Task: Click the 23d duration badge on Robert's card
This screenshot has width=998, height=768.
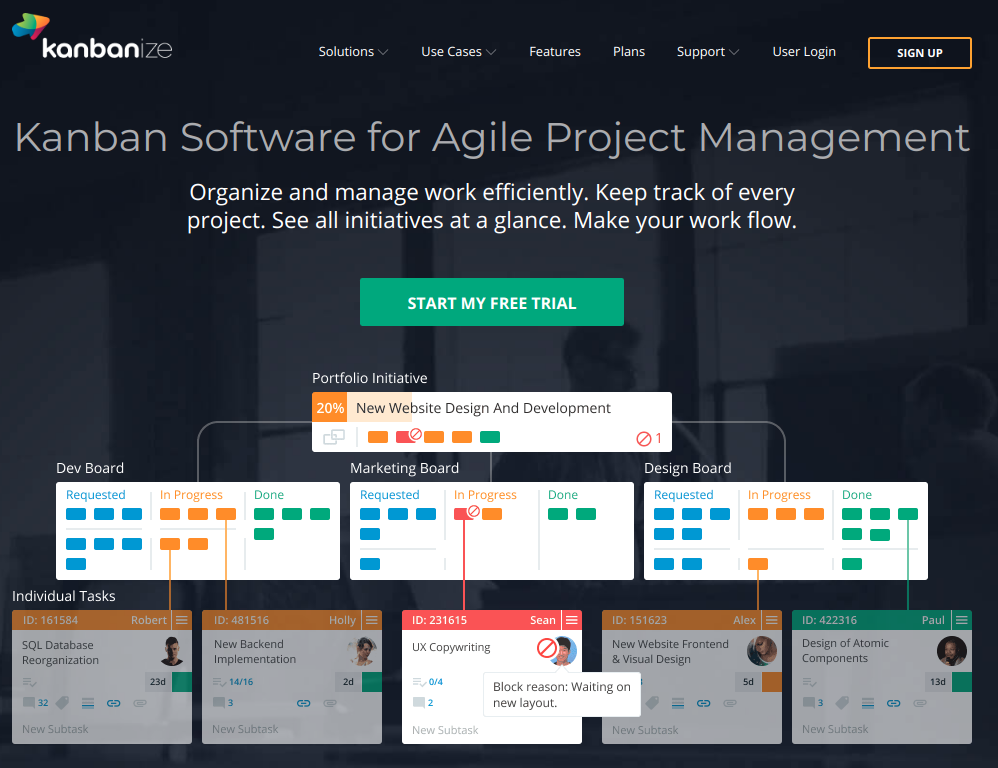Action: pos(158,681)
